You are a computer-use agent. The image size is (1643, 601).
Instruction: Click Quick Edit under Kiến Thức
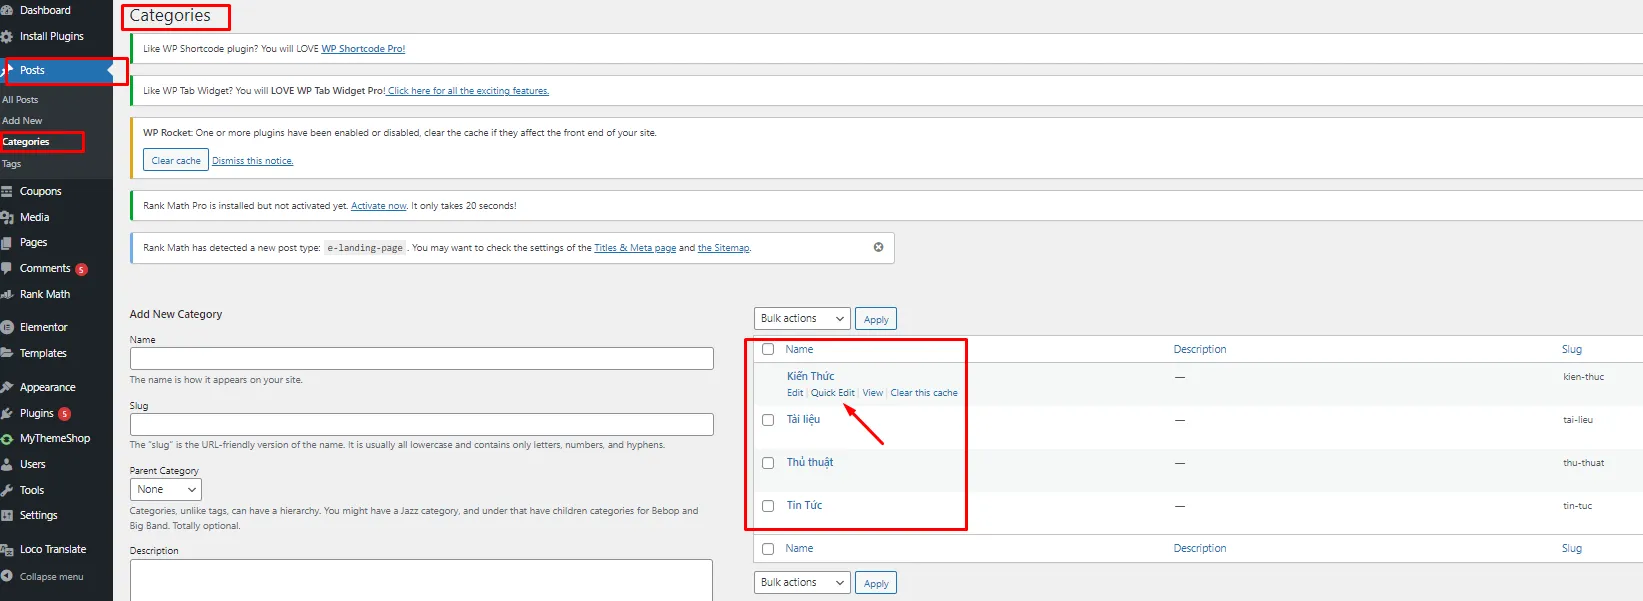tap(833, 393)
